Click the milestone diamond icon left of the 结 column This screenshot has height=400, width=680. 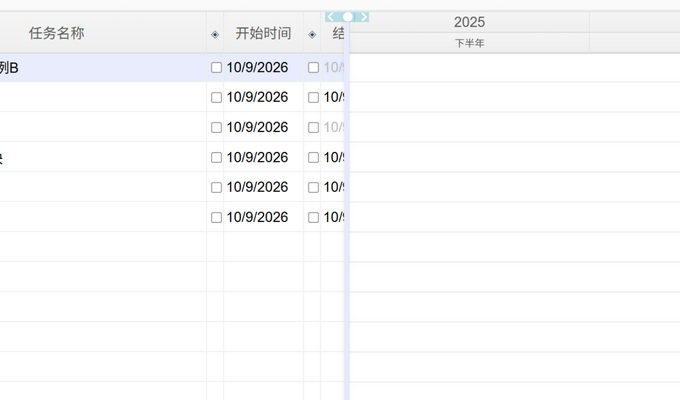(312, 34)
